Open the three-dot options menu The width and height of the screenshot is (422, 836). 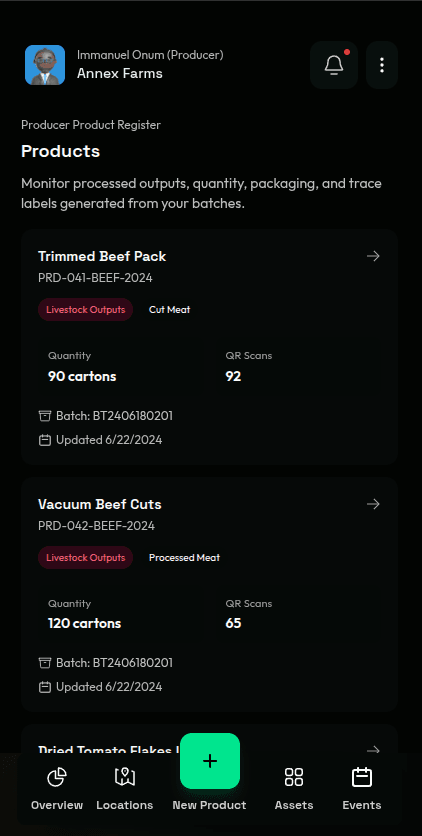coord(382,65)
